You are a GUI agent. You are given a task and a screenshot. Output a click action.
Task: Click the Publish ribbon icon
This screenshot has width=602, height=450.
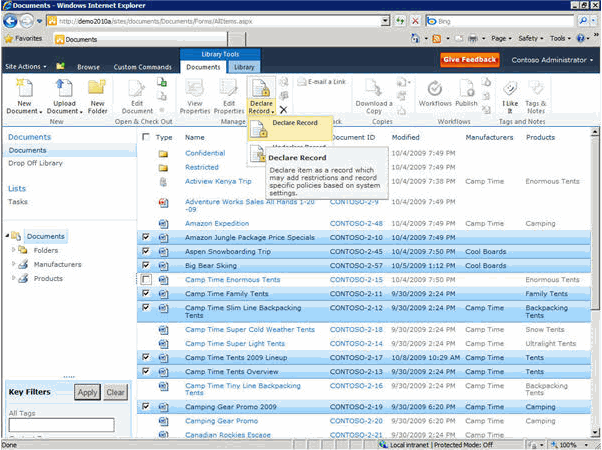[x=466, y=93]
